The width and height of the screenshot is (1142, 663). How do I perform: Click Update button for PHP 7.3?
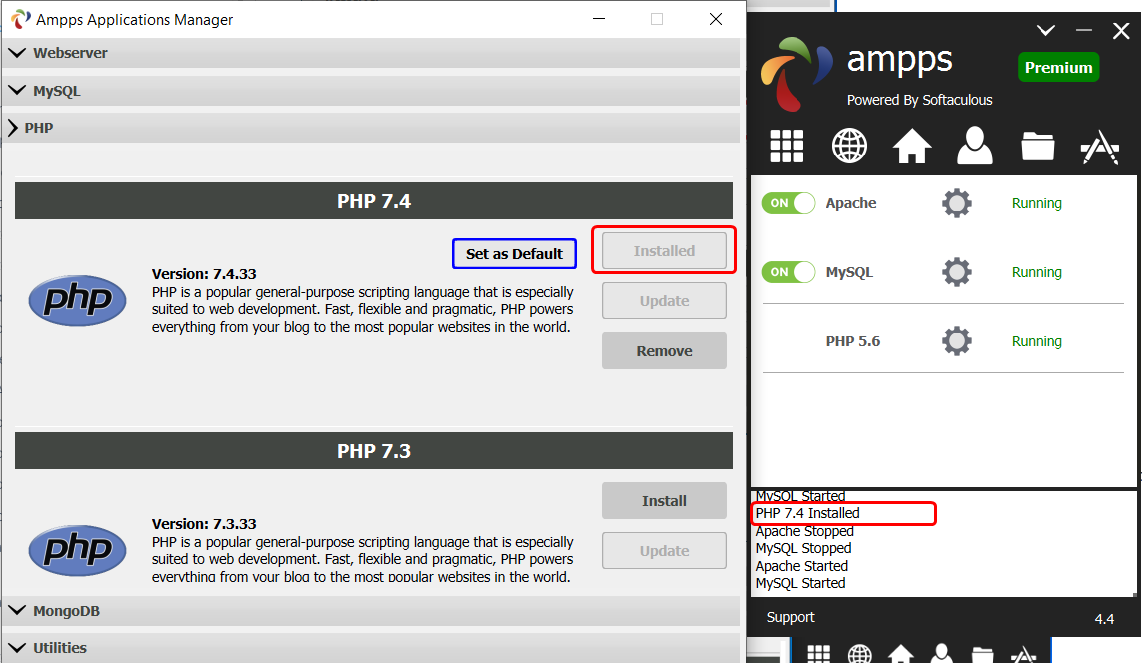pos(664,550)
